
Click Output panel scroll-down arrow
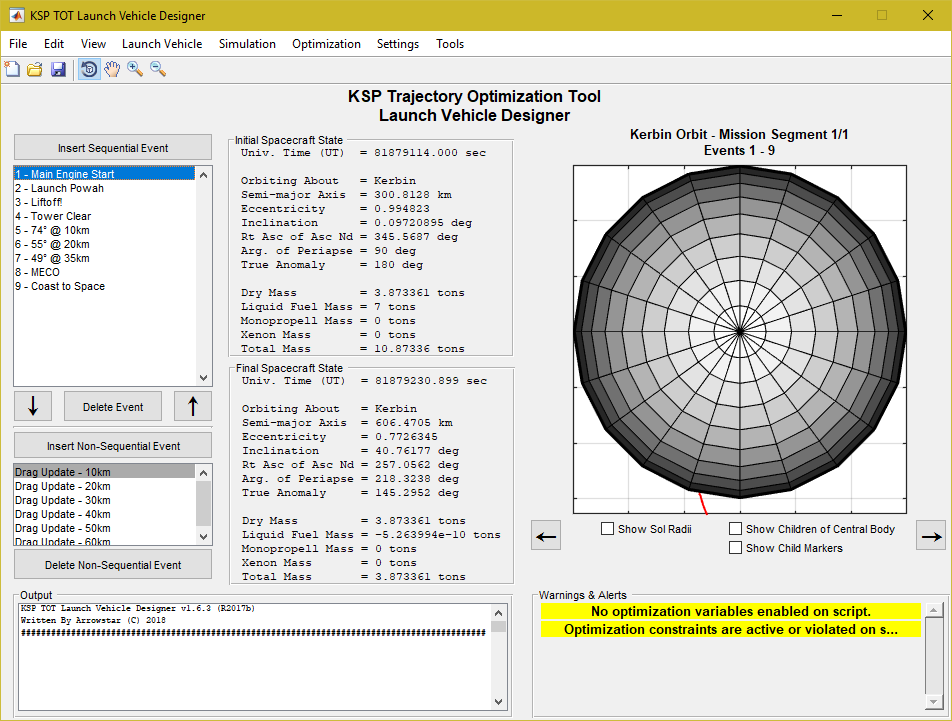tap(498, 702)
